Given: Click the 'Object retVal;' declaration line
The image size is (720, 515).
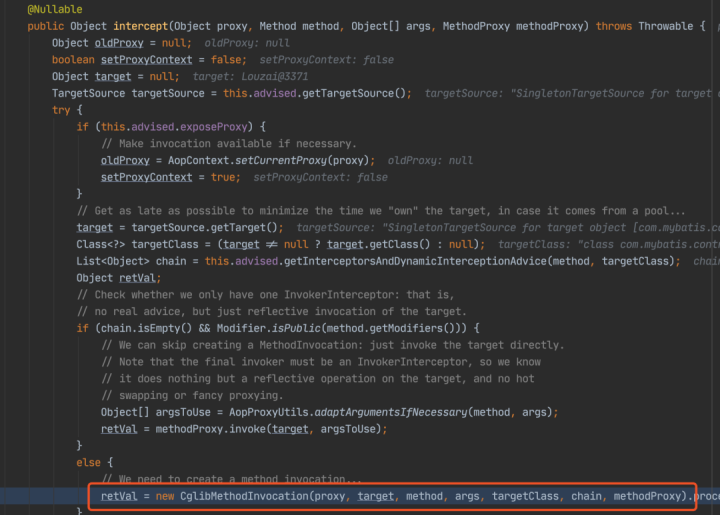Looking at the screenshot, I should 118,278.
